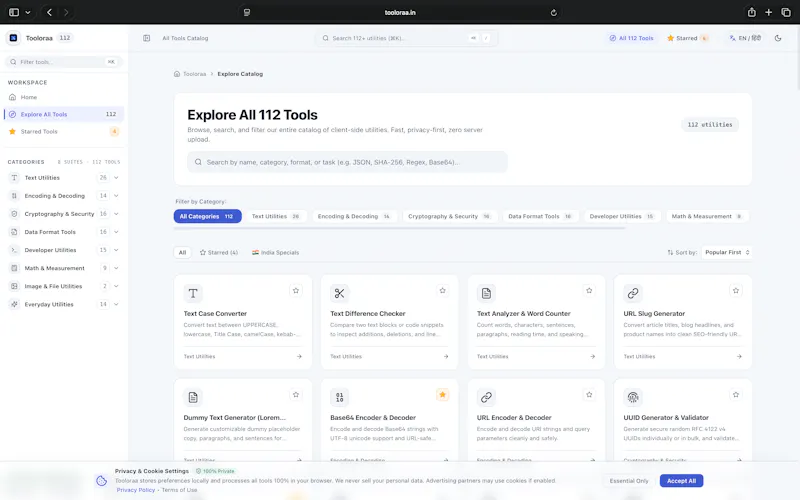Click the Starred button in top header

[687, 38]
